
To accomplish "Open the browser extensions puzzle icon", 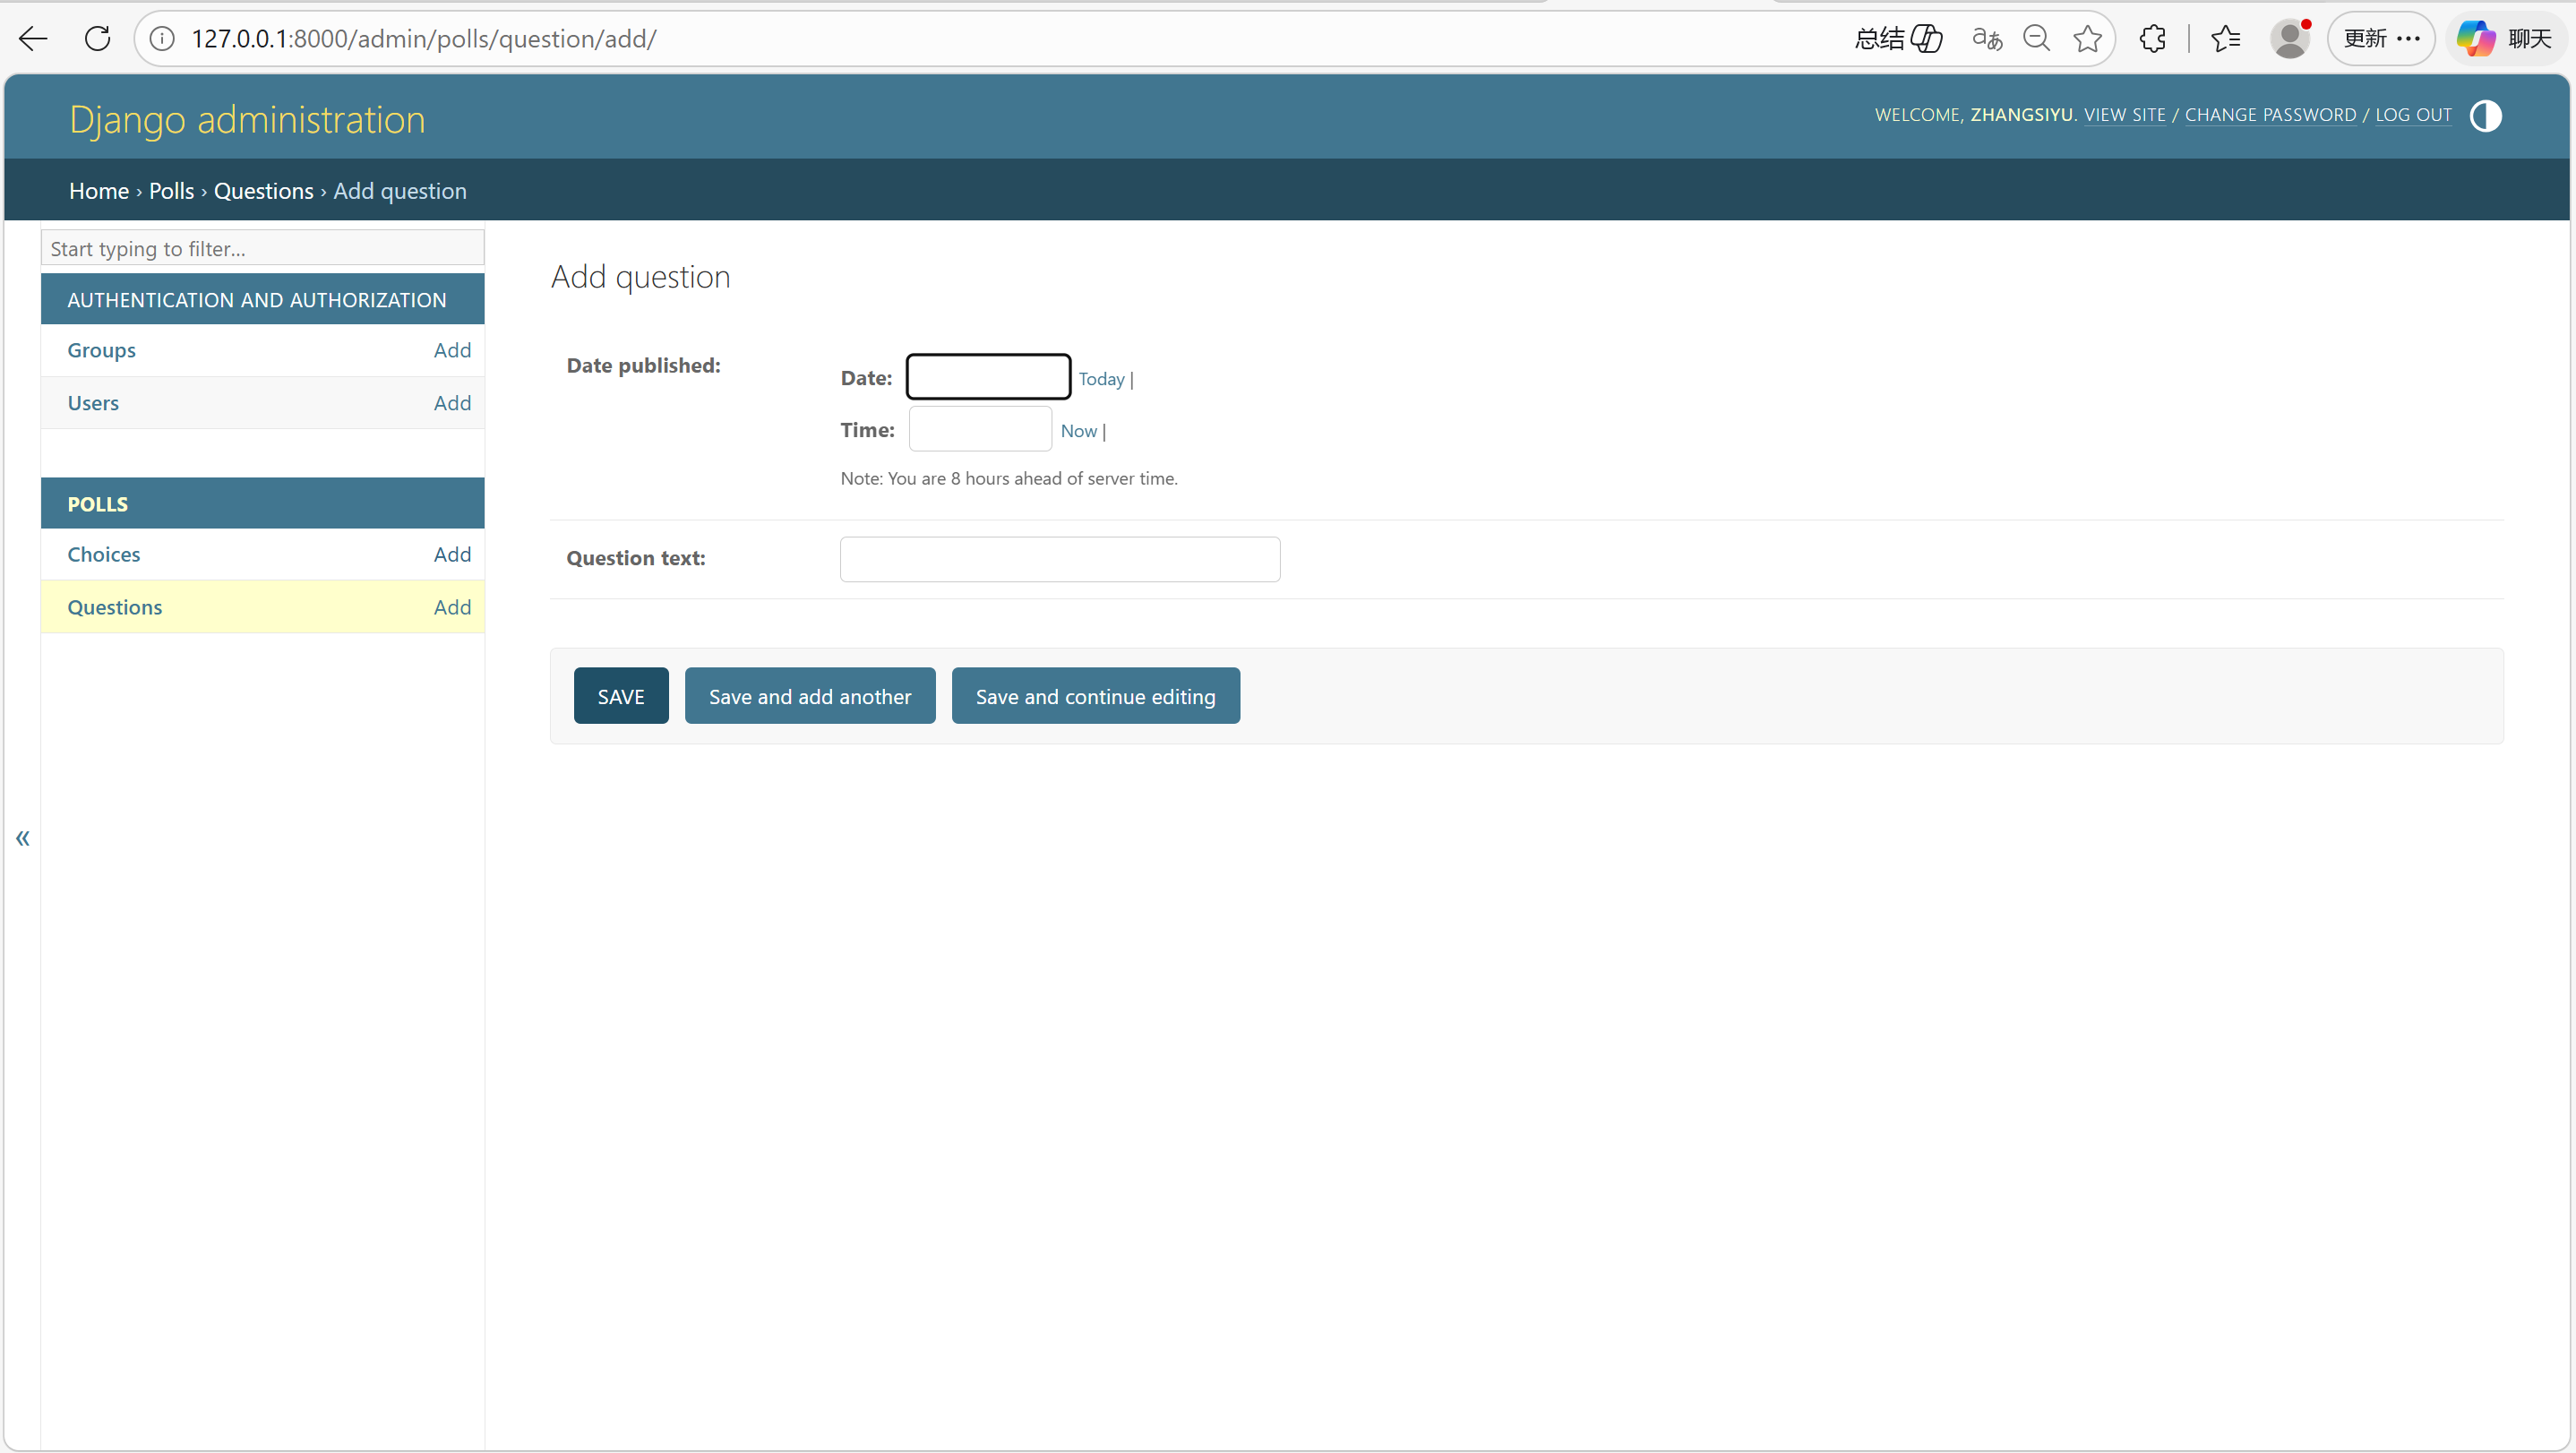I will tap(2152, 39).
